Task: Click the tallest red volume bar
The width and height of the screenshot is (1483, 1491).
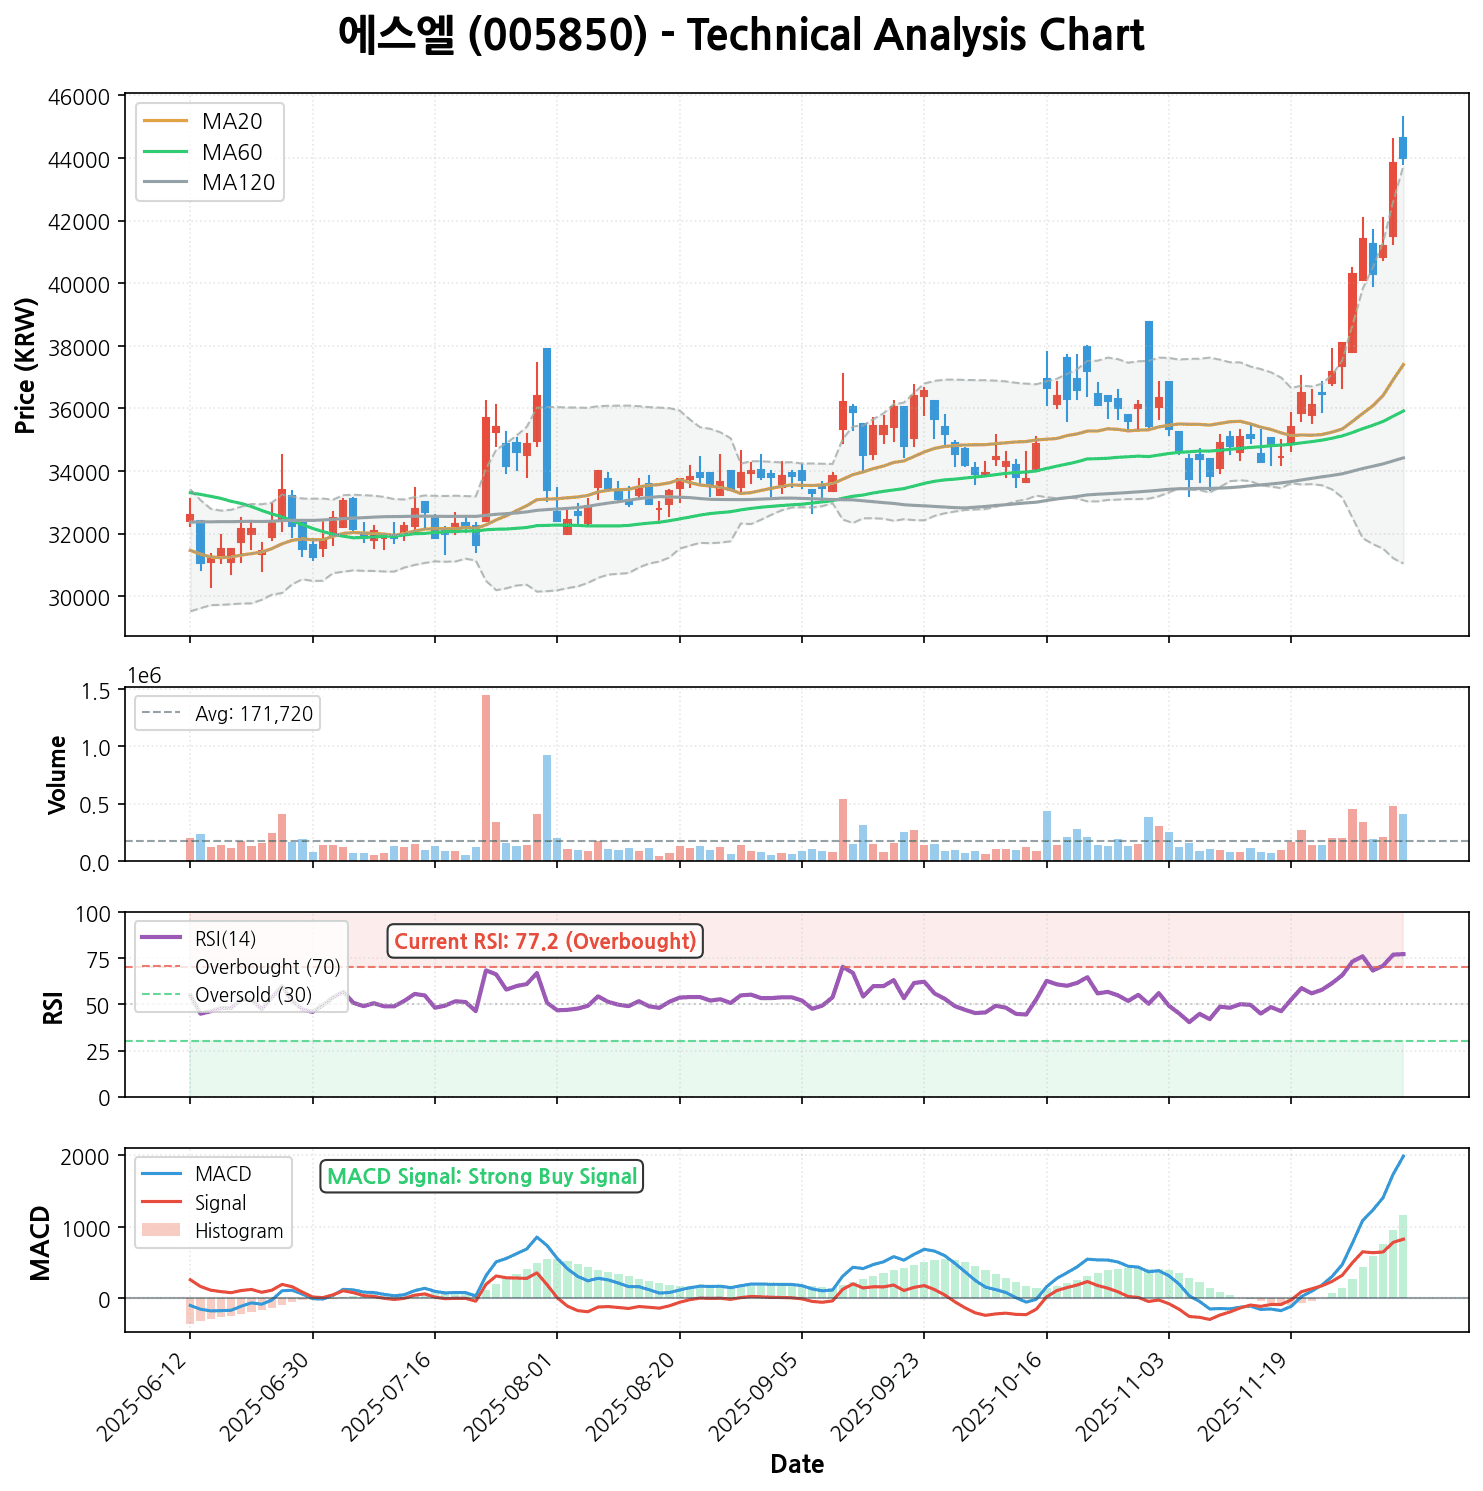Action: point(486,777)
